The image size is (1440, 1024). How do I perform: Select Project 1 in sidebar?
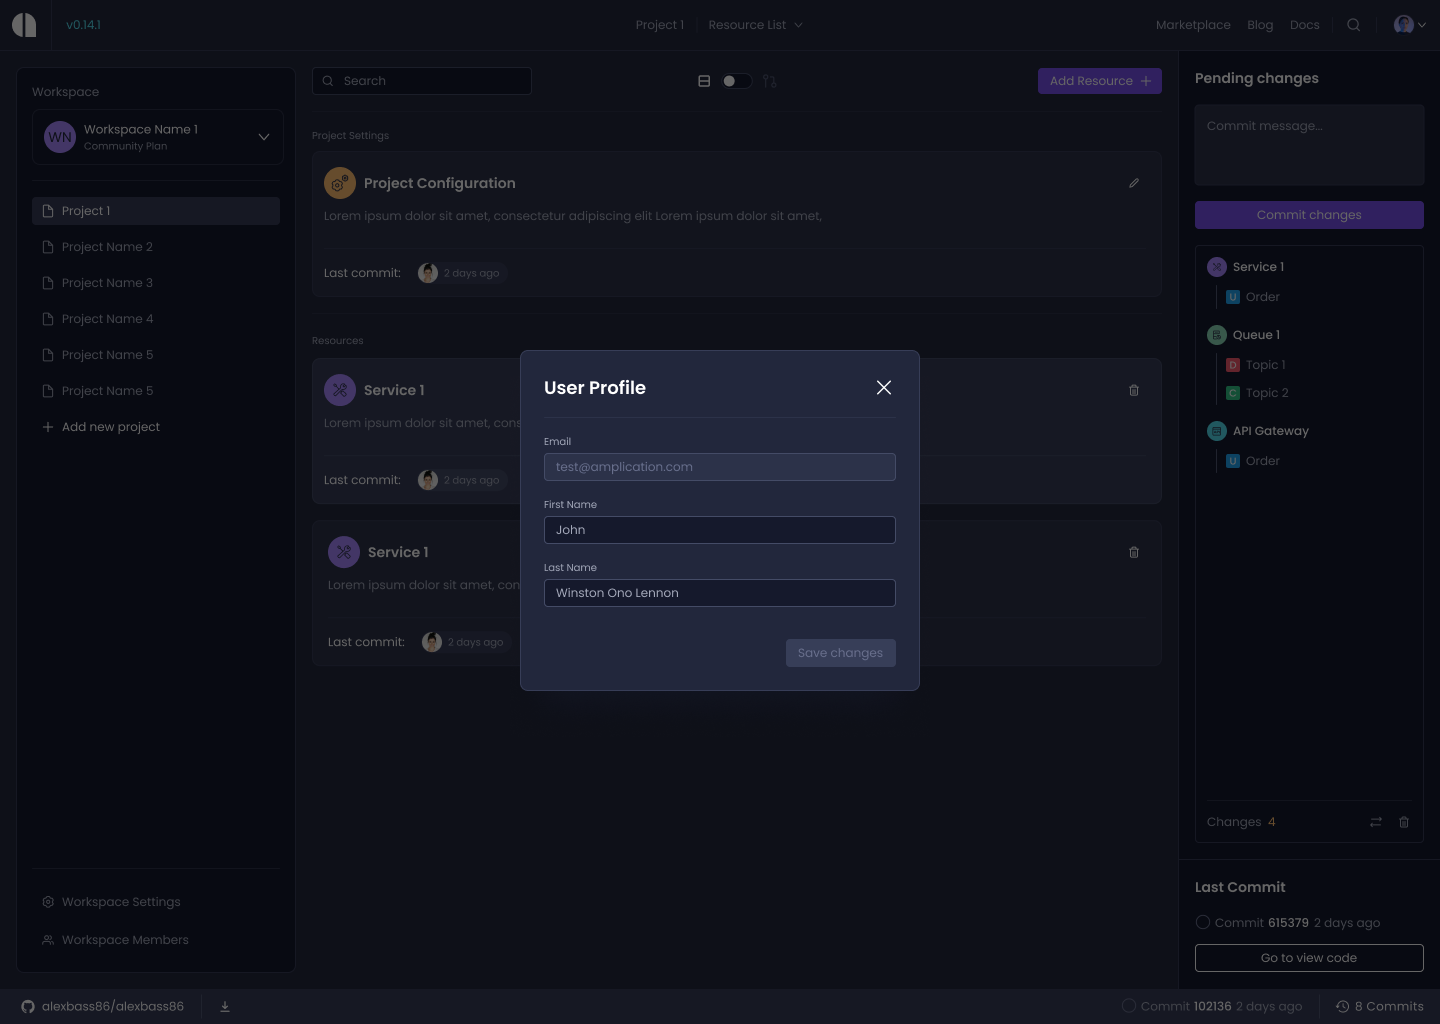(x=156, y=211)
